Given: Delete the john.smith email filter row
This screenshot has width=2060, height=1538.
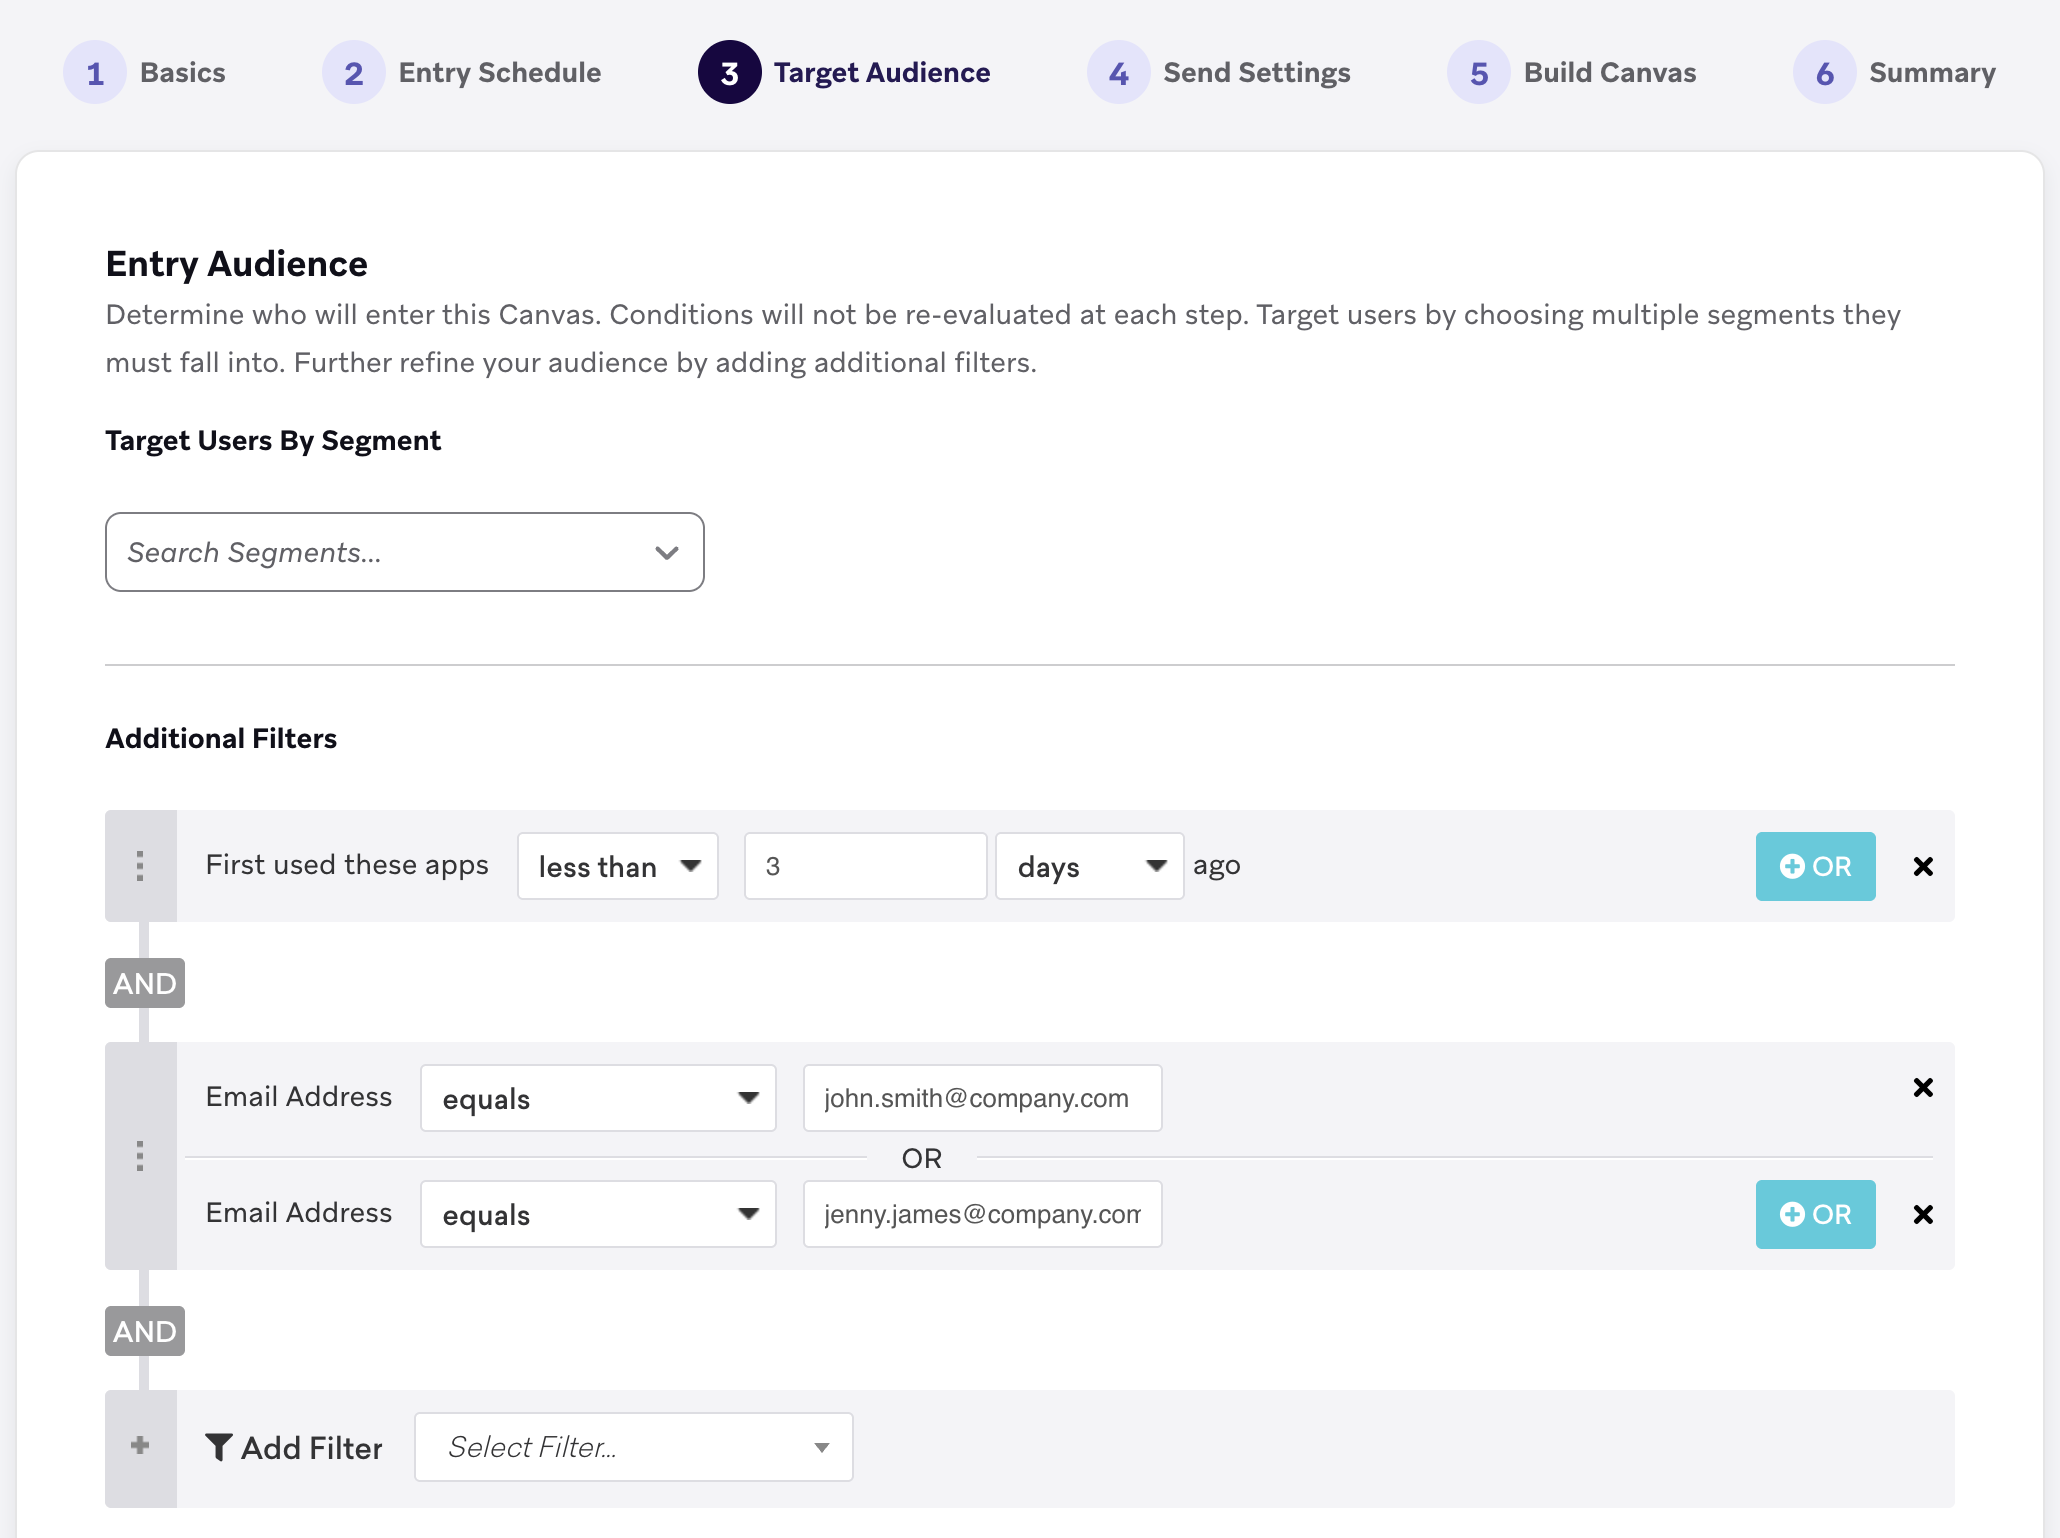Looking at the screenshot, I should (x=1922, y=1087).
